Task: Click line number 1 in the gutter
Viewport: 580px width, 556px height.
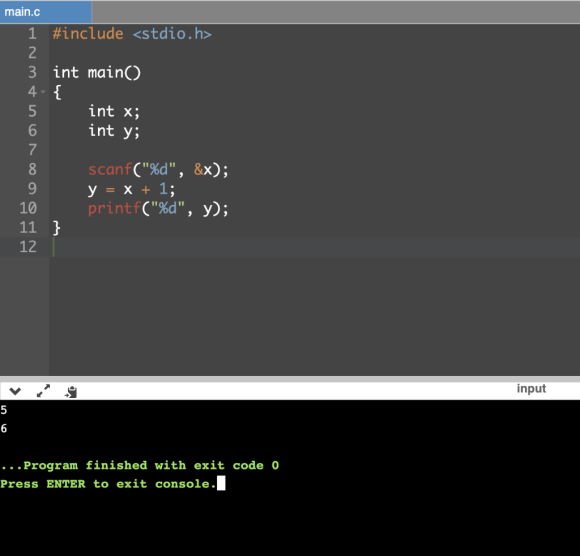Action: pyautogui.click(x=33, y=34)
